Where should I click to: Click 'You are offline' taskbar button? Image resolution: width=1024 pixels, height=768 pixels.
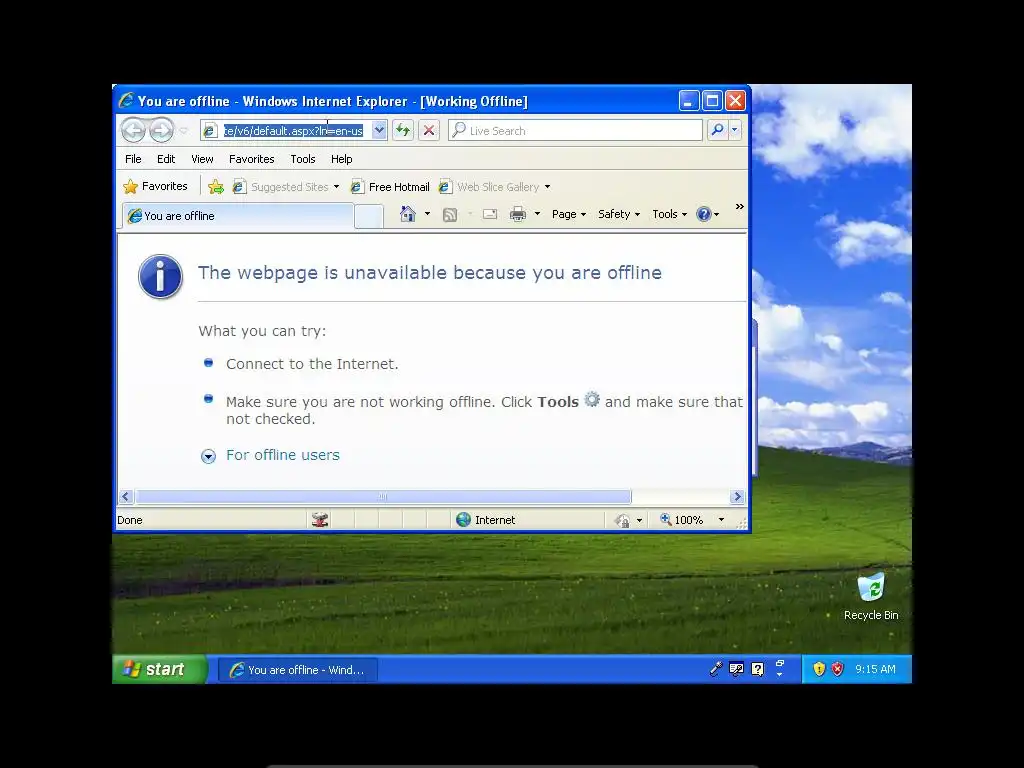tap(298, 669)
